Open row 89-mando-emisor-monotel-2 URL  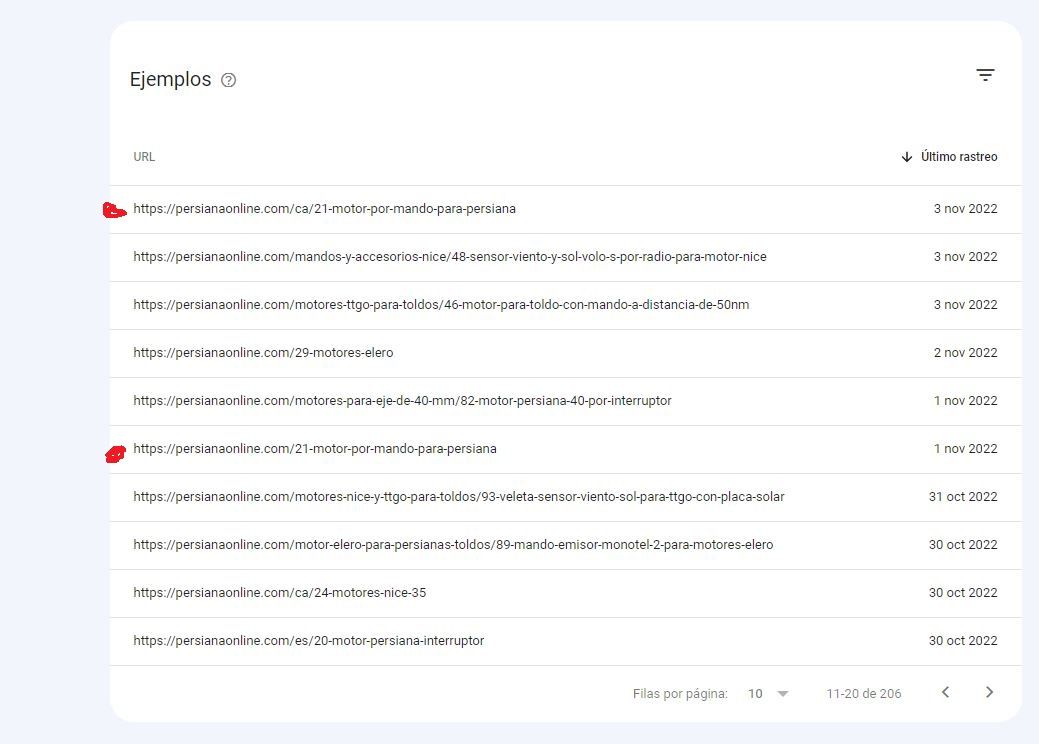coord(566,545)
